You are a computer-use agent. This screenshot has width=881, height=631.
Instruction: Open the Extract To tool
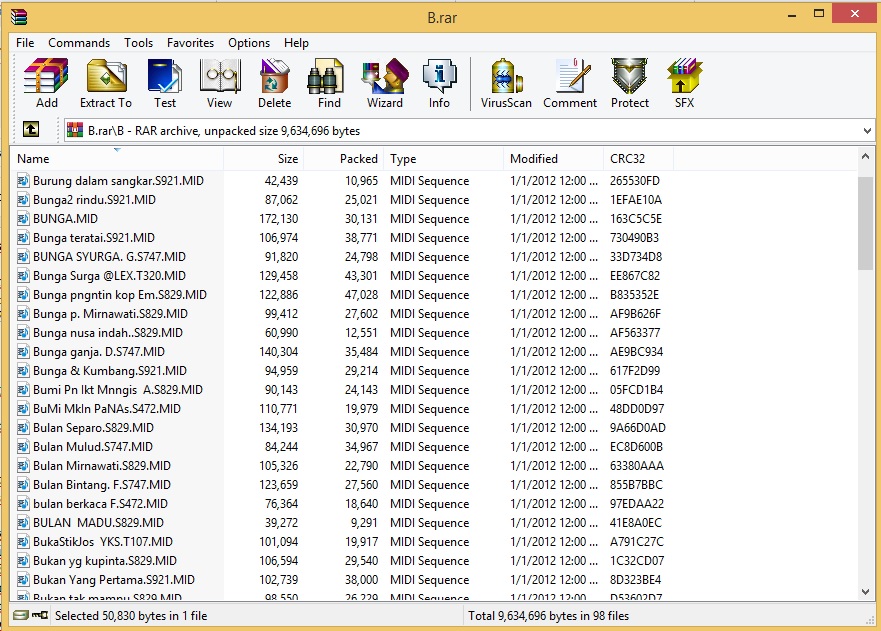[x=106, y=83]
